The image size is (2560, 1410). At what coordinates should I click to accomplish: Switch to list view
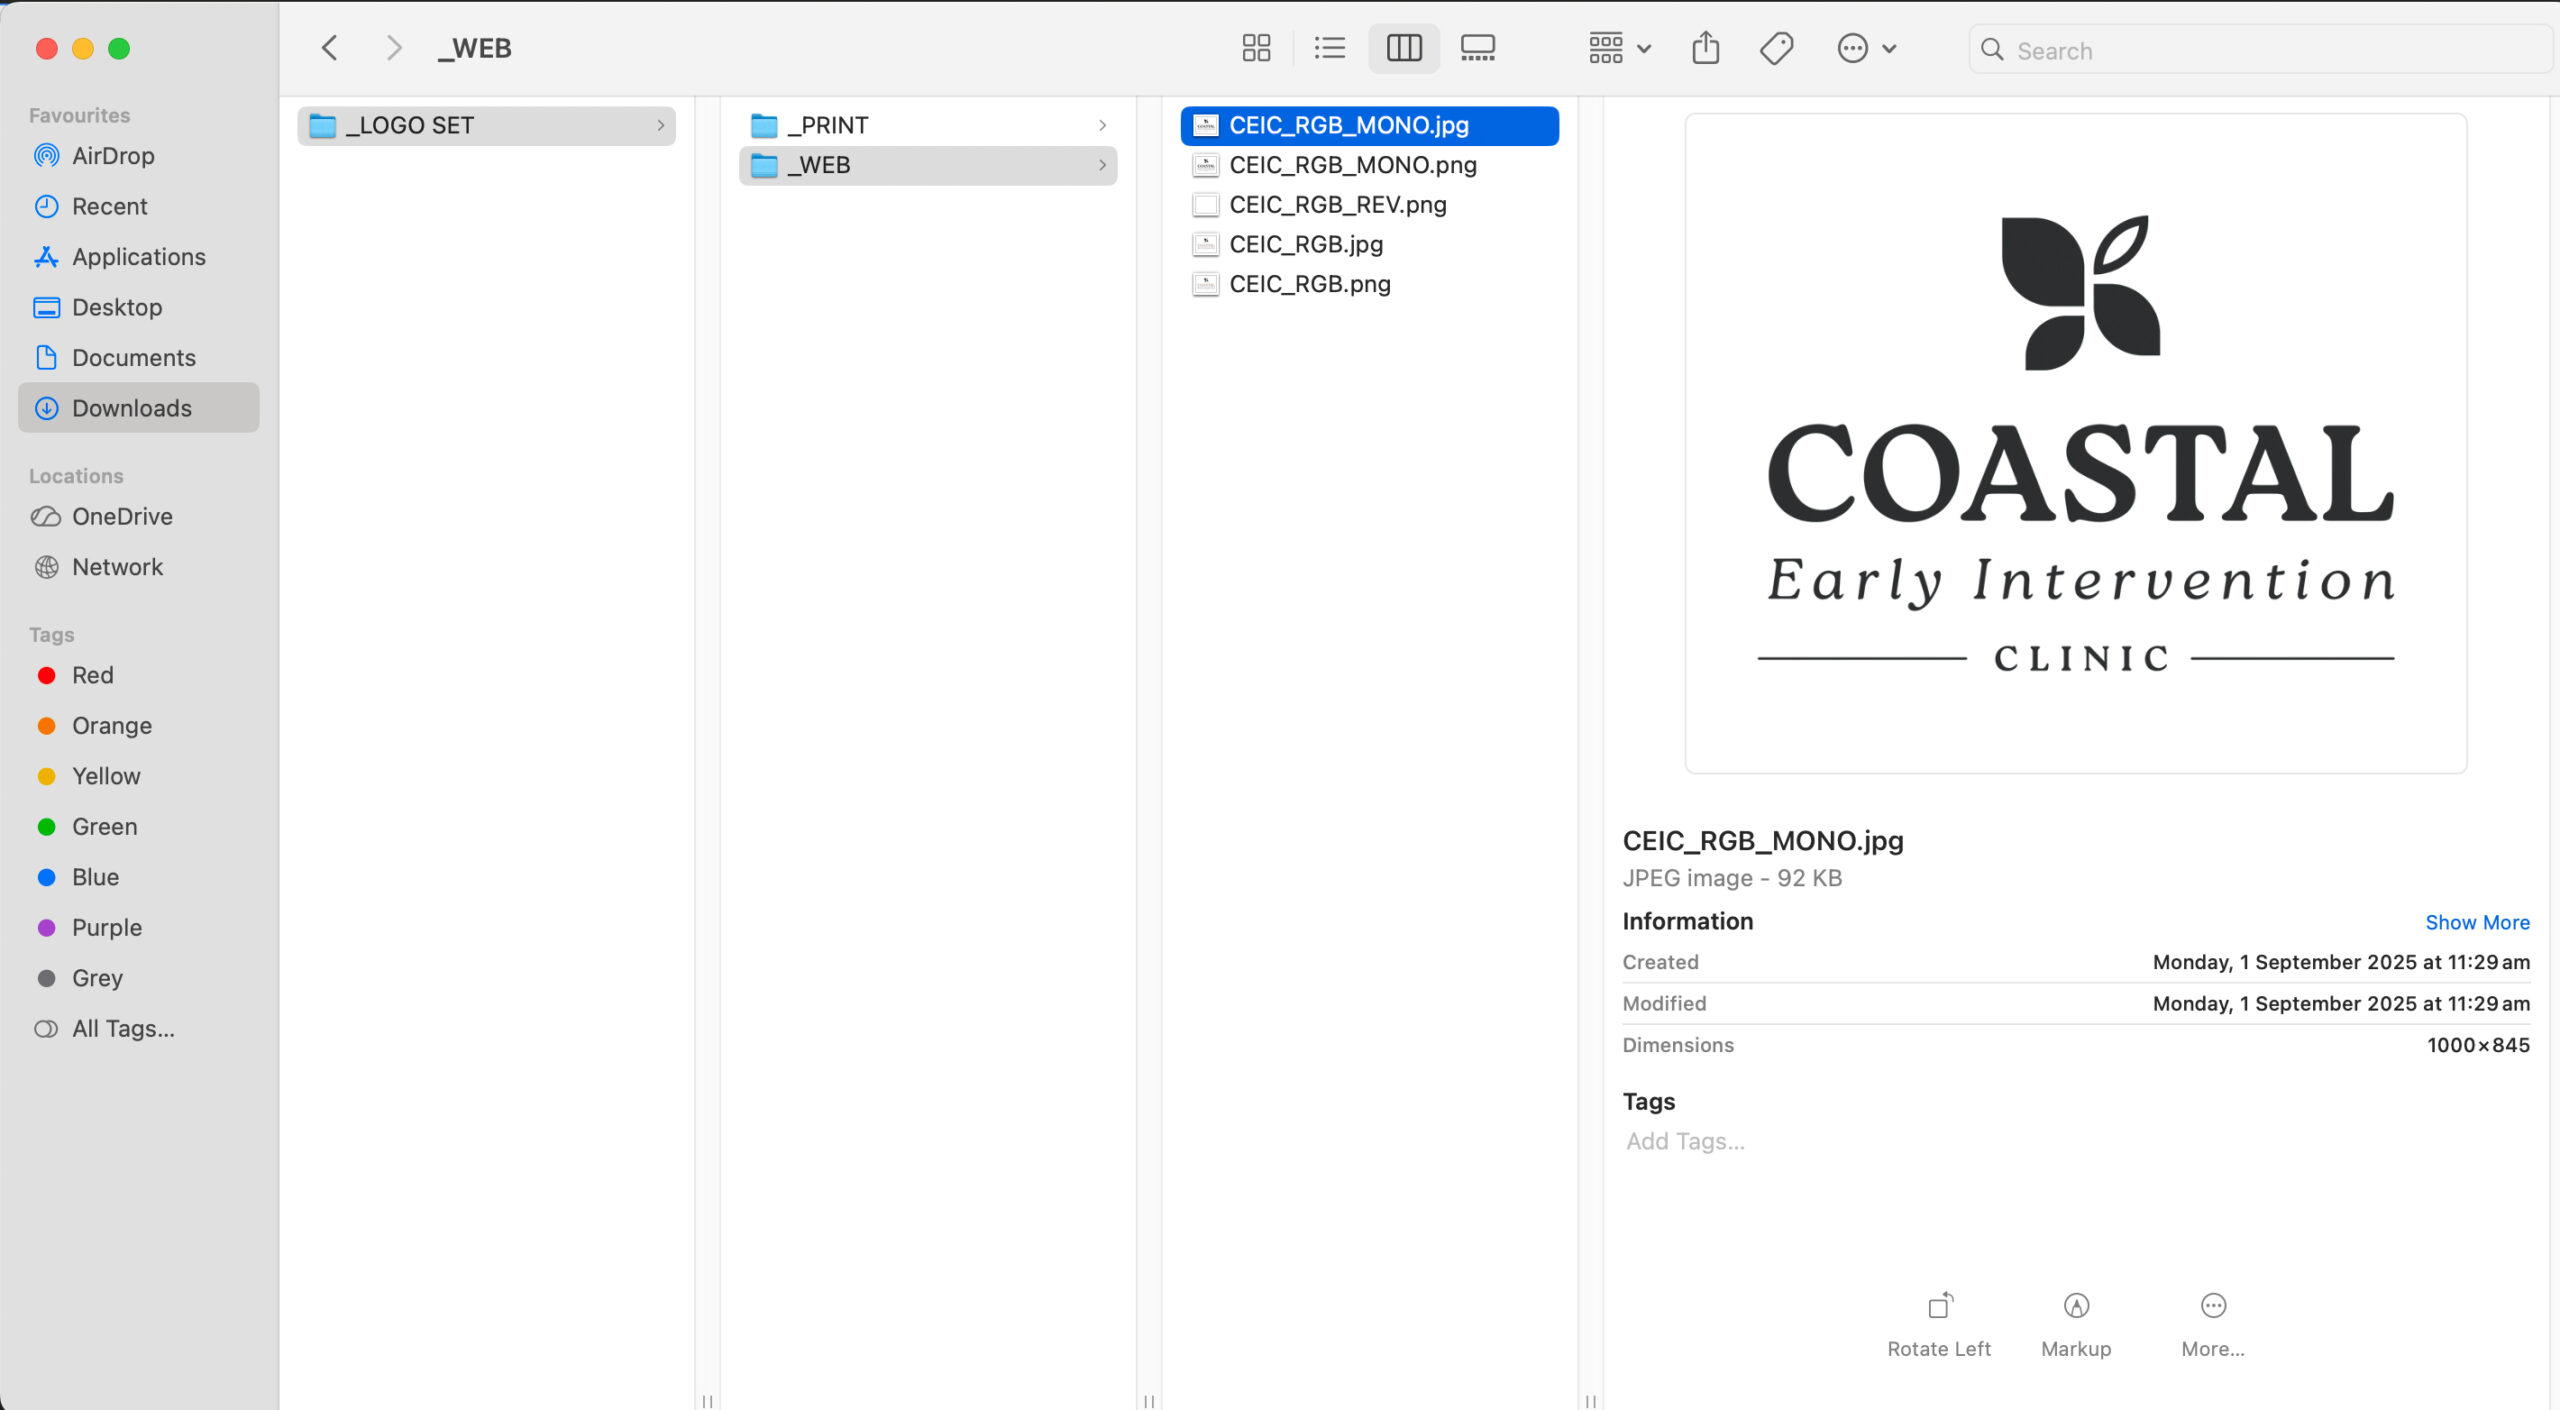coord(1329,48)
